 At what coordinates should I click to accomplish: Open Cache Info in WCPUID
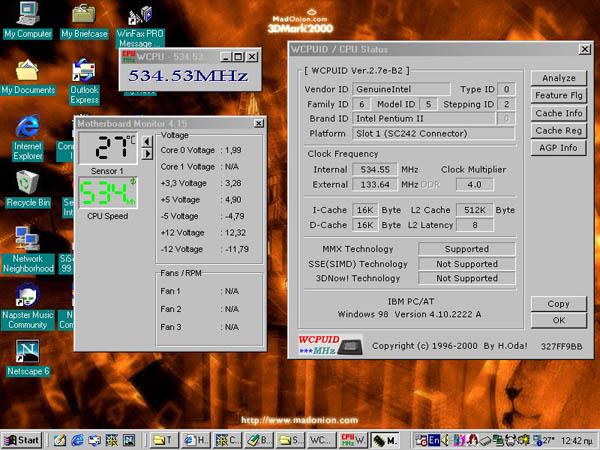(559, 113)
